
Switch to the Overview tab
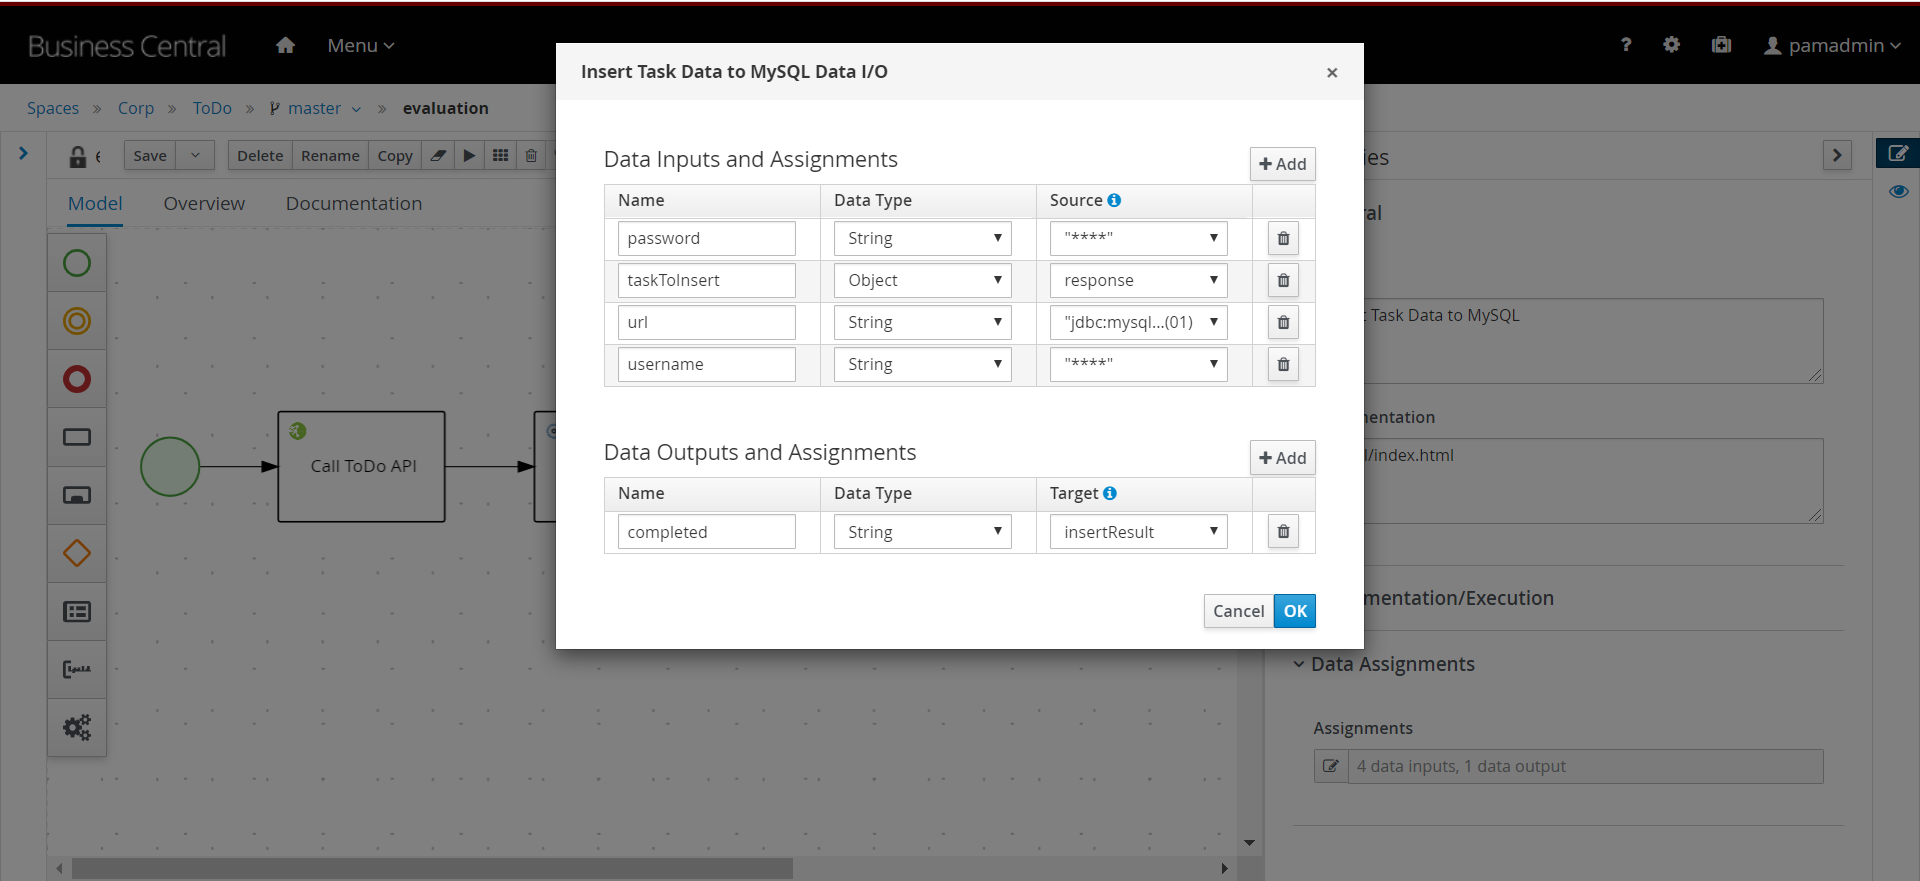(204, 204)
